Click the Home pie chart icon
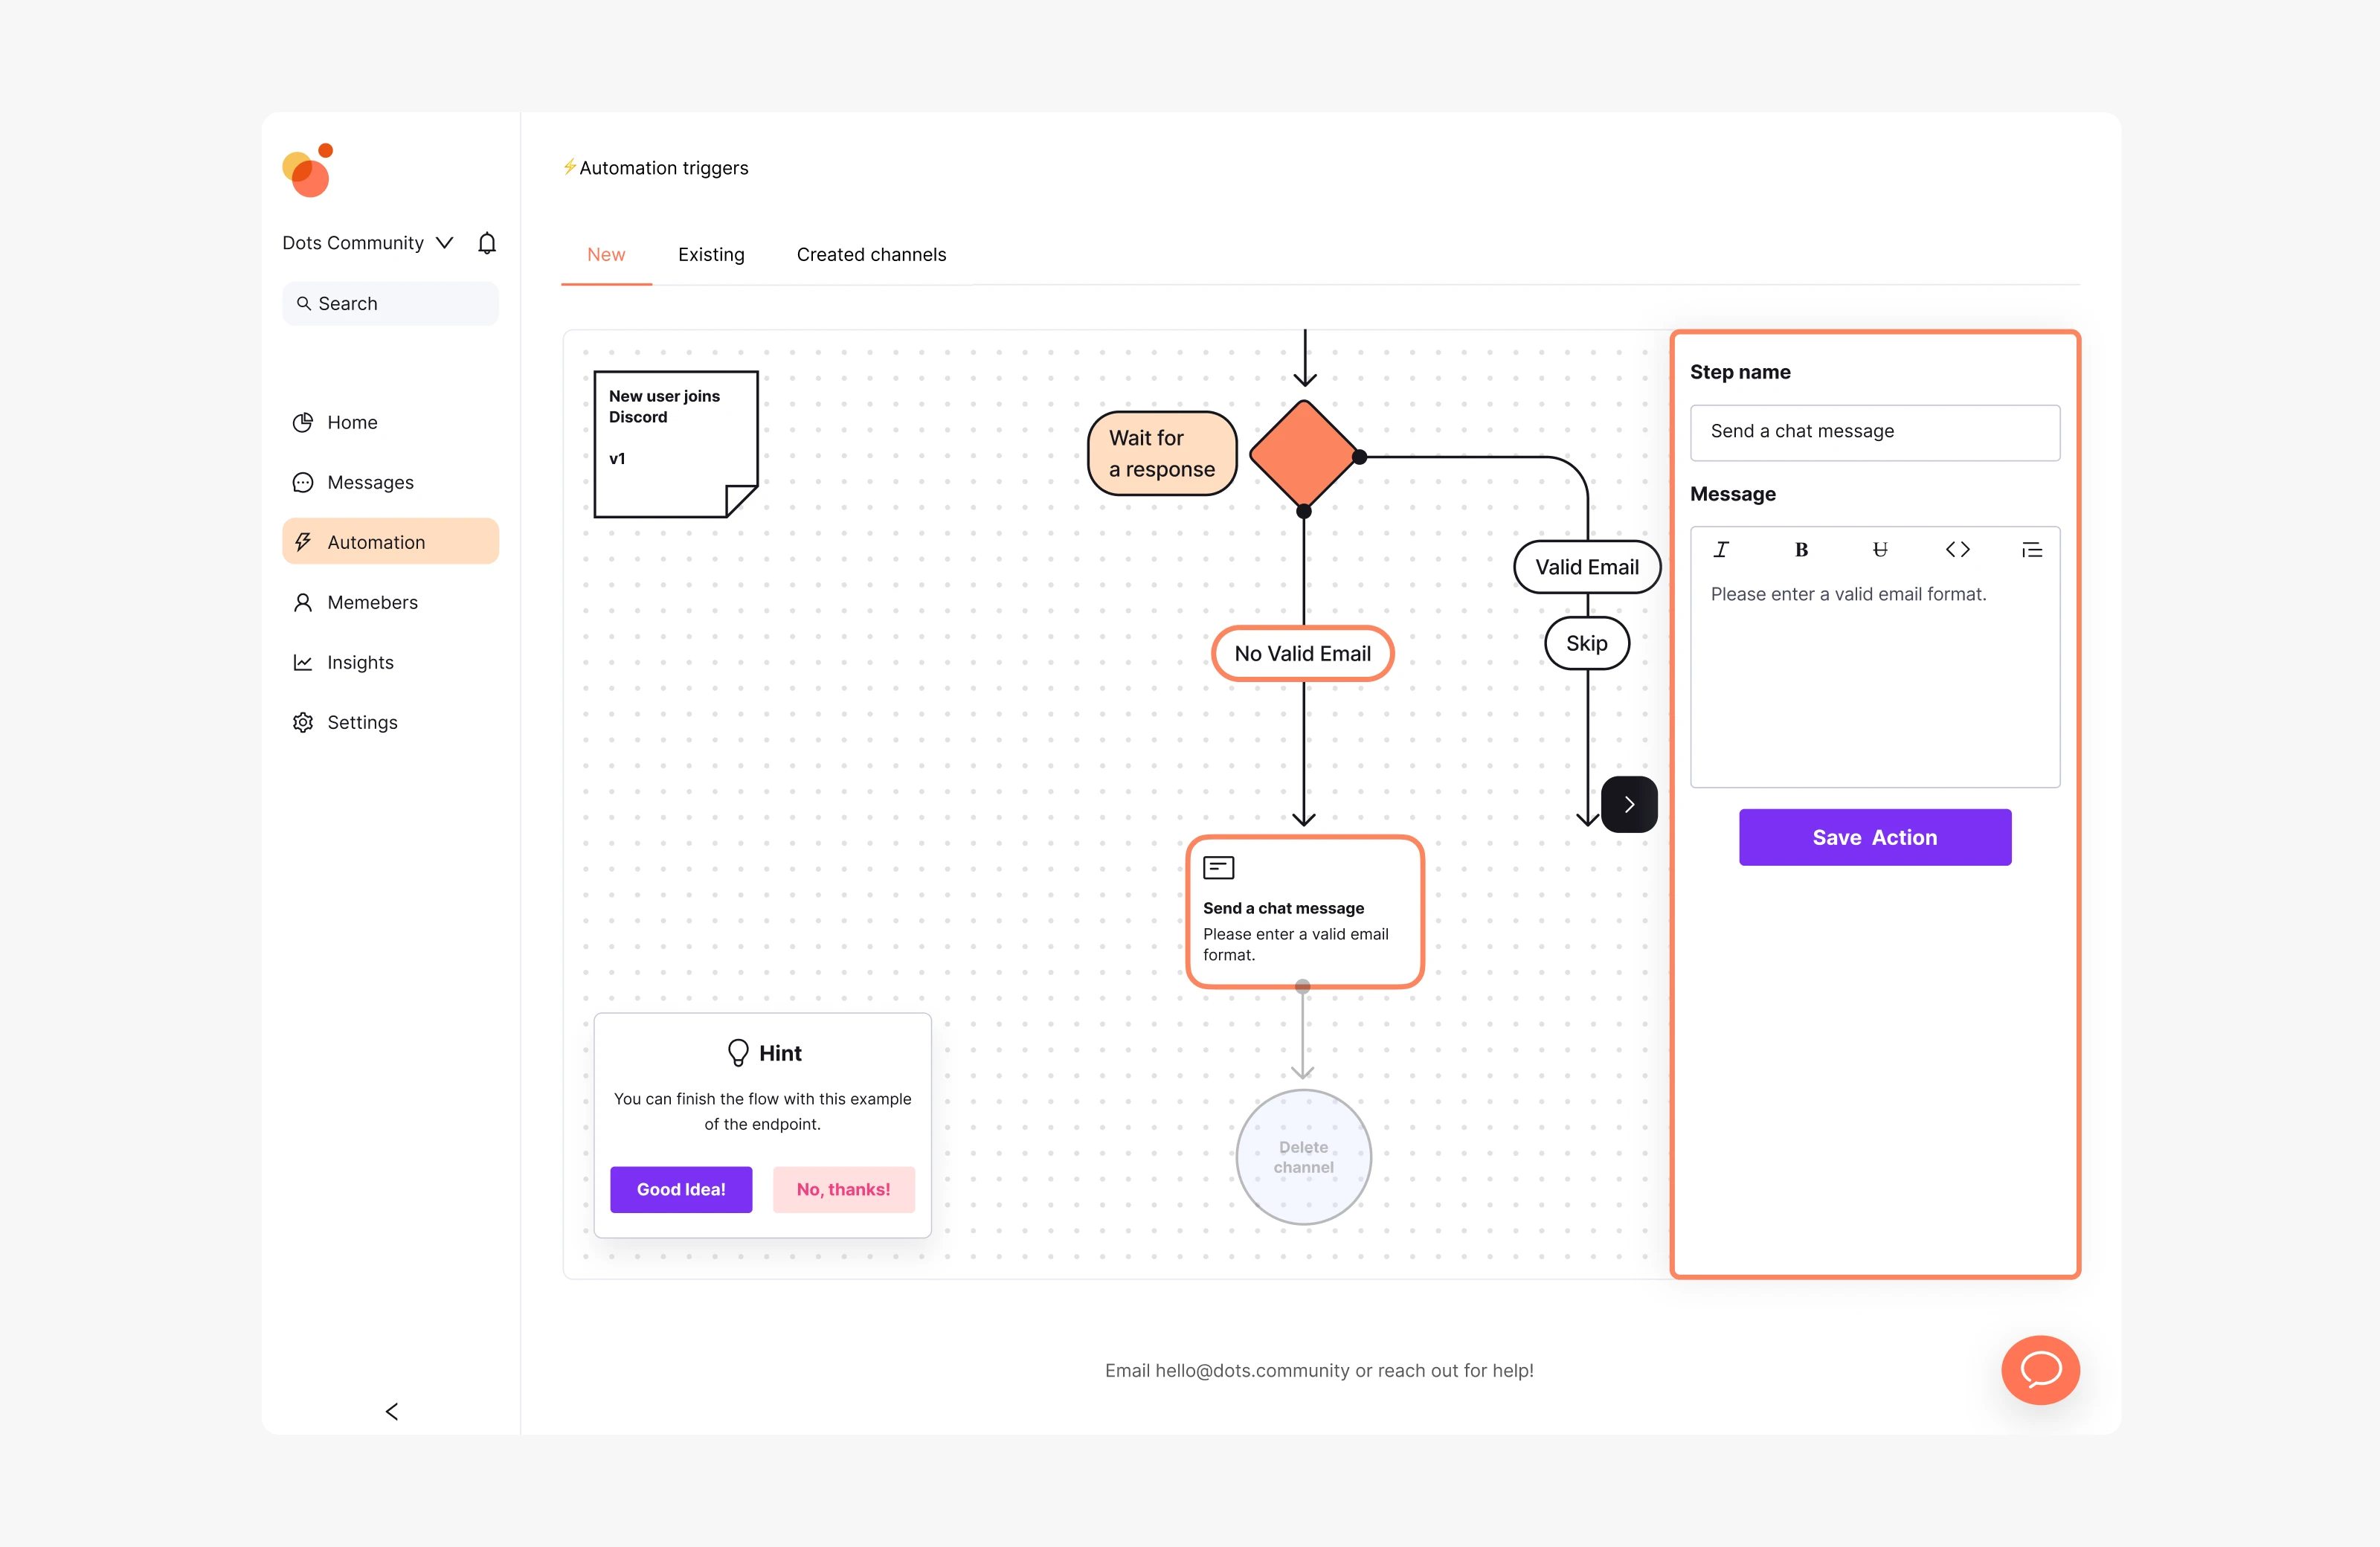2380x1547 pixels. click(x=303, y=422)
